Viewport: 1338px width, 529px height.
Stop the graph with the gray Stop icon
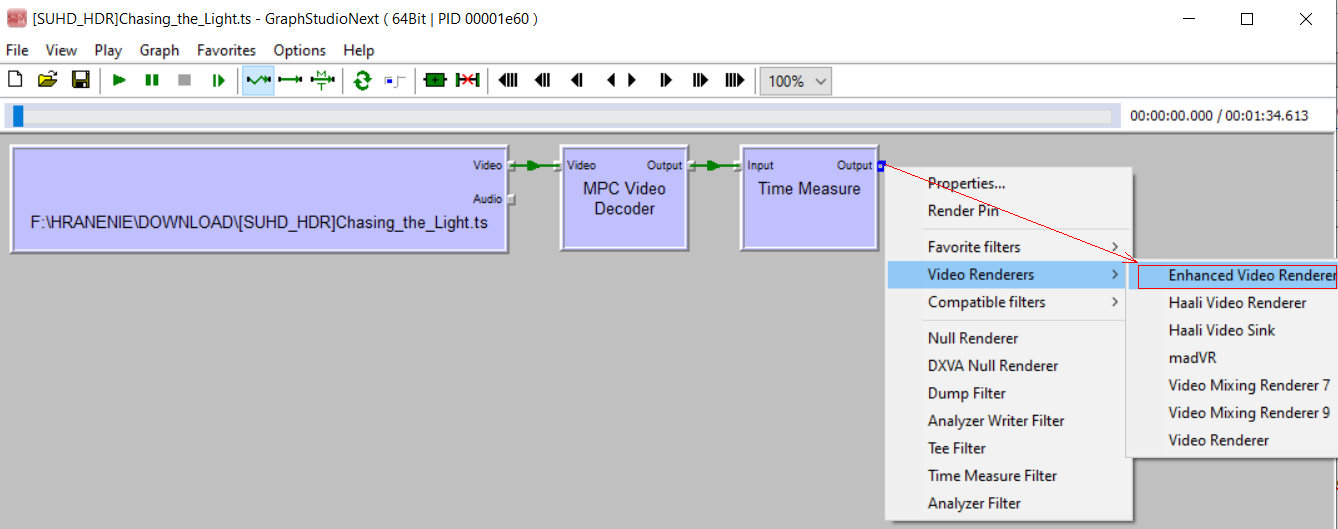point(185,80)
